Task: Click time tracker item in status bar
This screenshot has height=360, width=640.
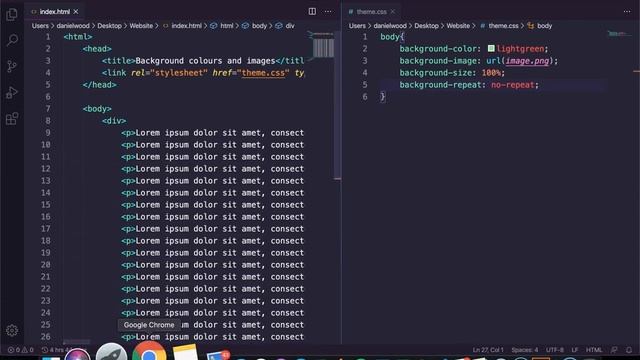Action: 57,350
